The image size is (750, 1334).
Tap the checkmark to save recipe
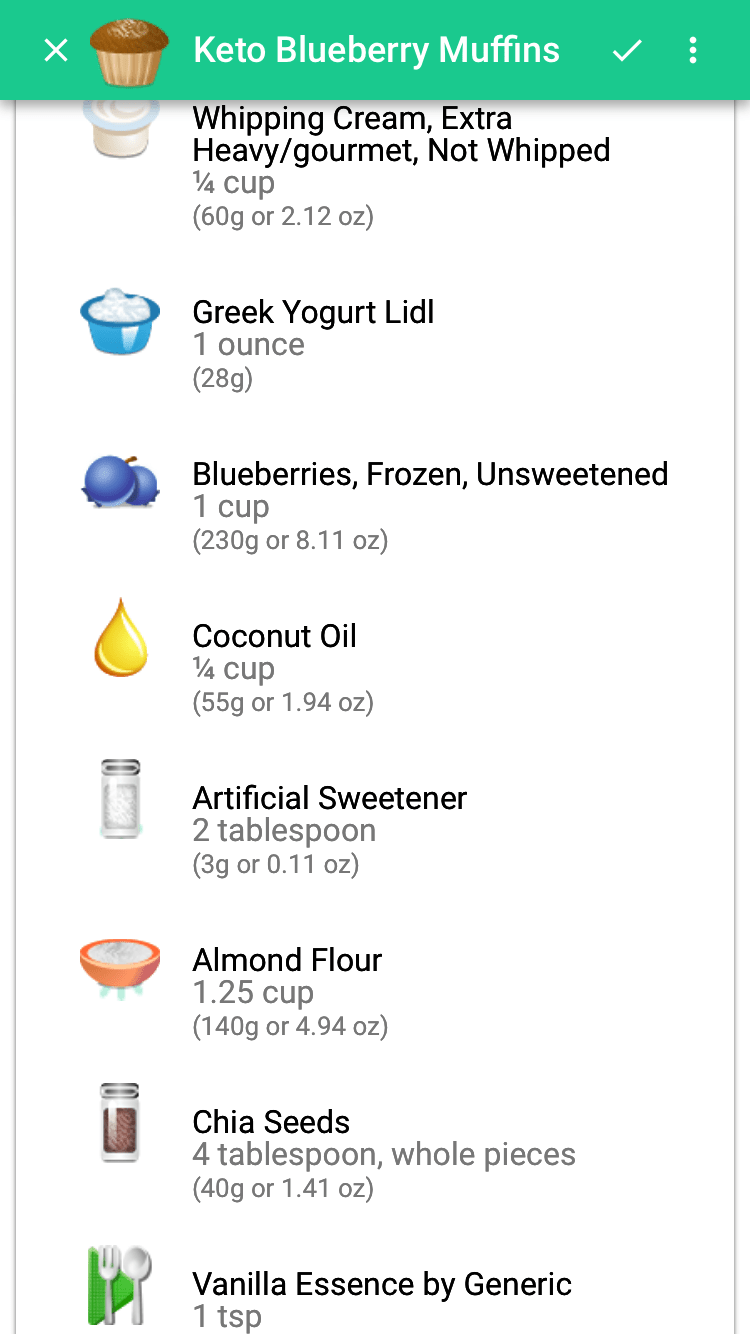[x=627, y=50]
